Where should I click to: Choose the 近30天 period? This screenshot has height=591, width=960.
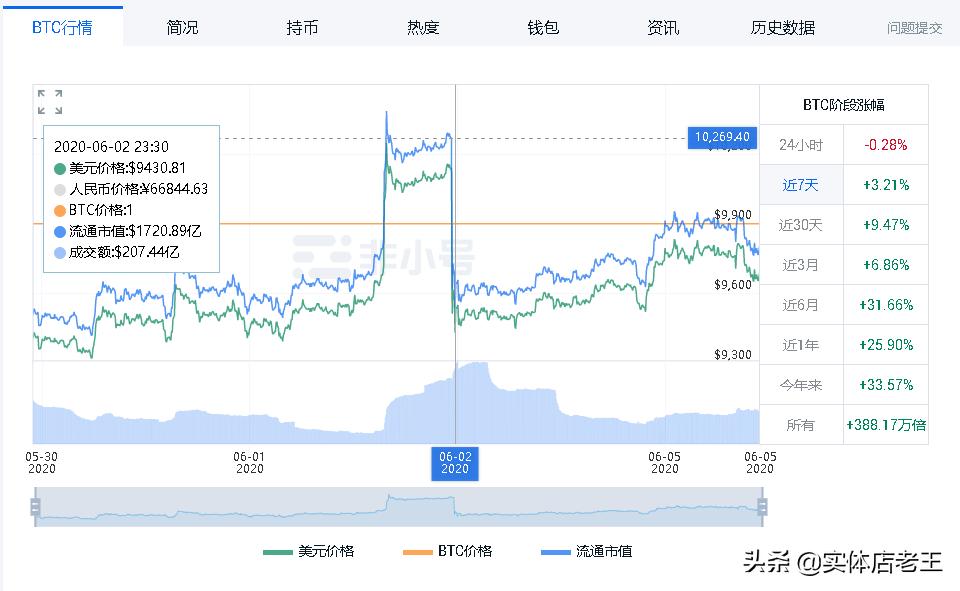pos(801,225)
